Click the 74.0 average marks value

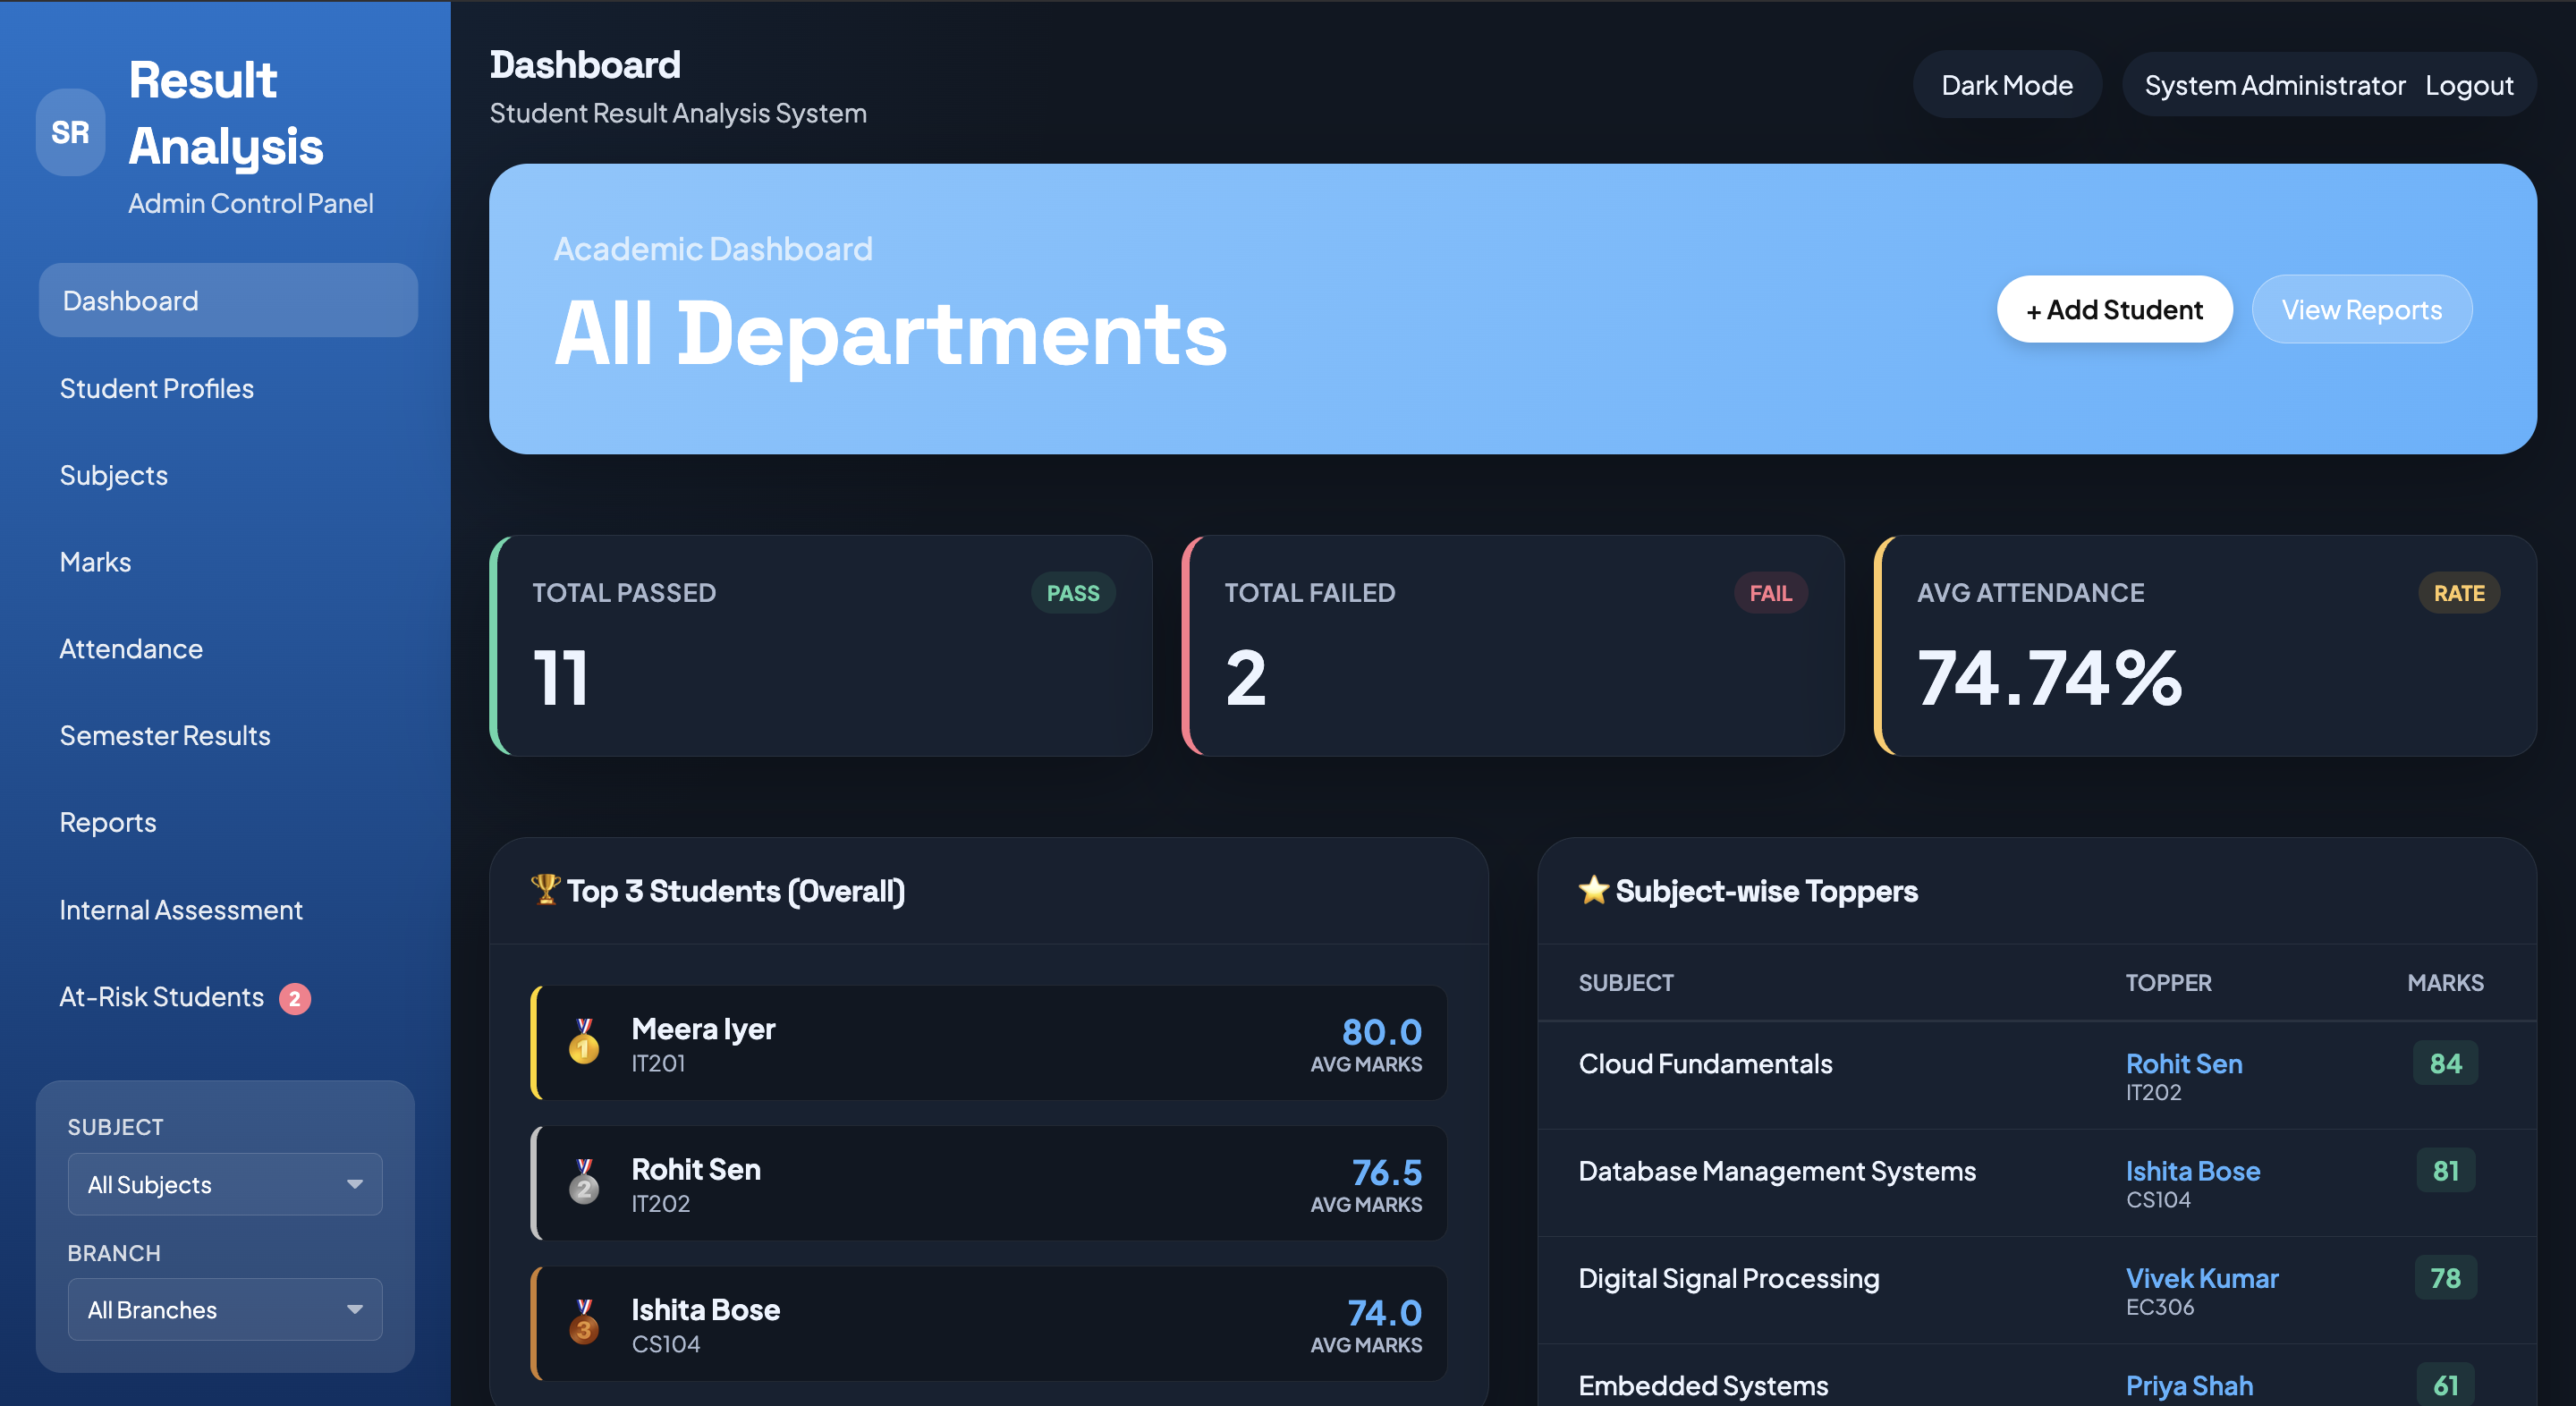coord(1384,1312)
